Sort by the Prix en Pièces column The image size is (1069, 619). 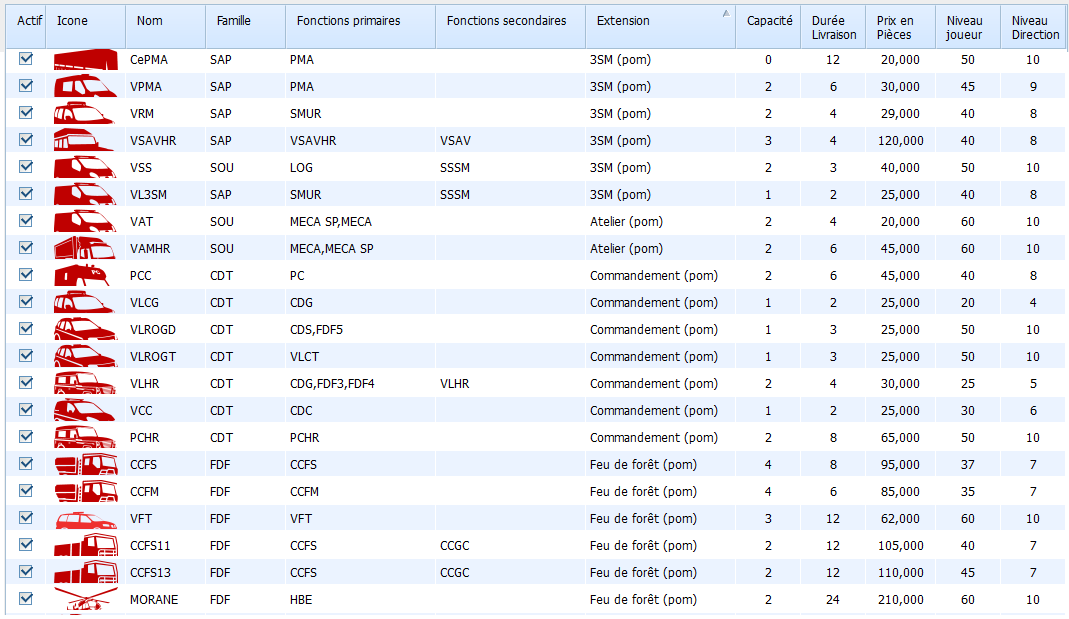pyautogui.click(x=894, y=27)
